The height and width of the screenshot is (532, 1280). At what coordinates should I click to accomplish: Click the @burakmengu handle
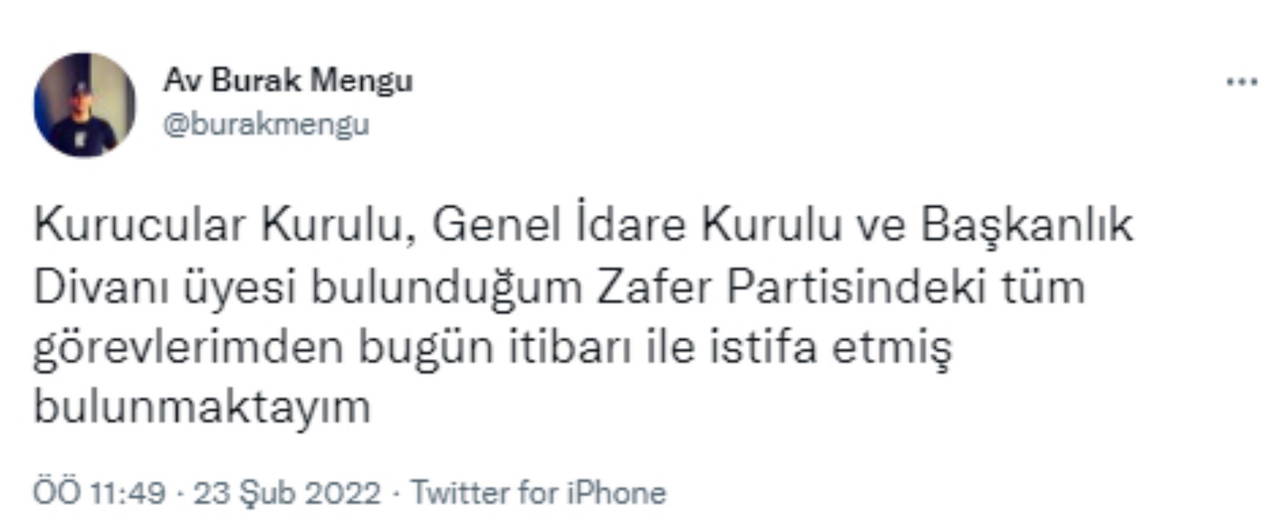[266, 125]
